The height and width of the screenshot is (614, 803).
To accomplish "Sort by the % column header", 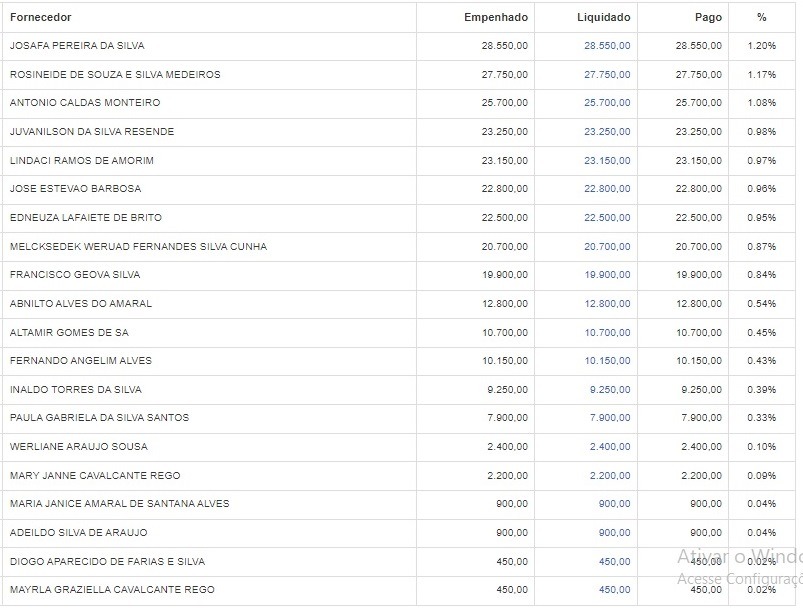I will coord(761,18).
